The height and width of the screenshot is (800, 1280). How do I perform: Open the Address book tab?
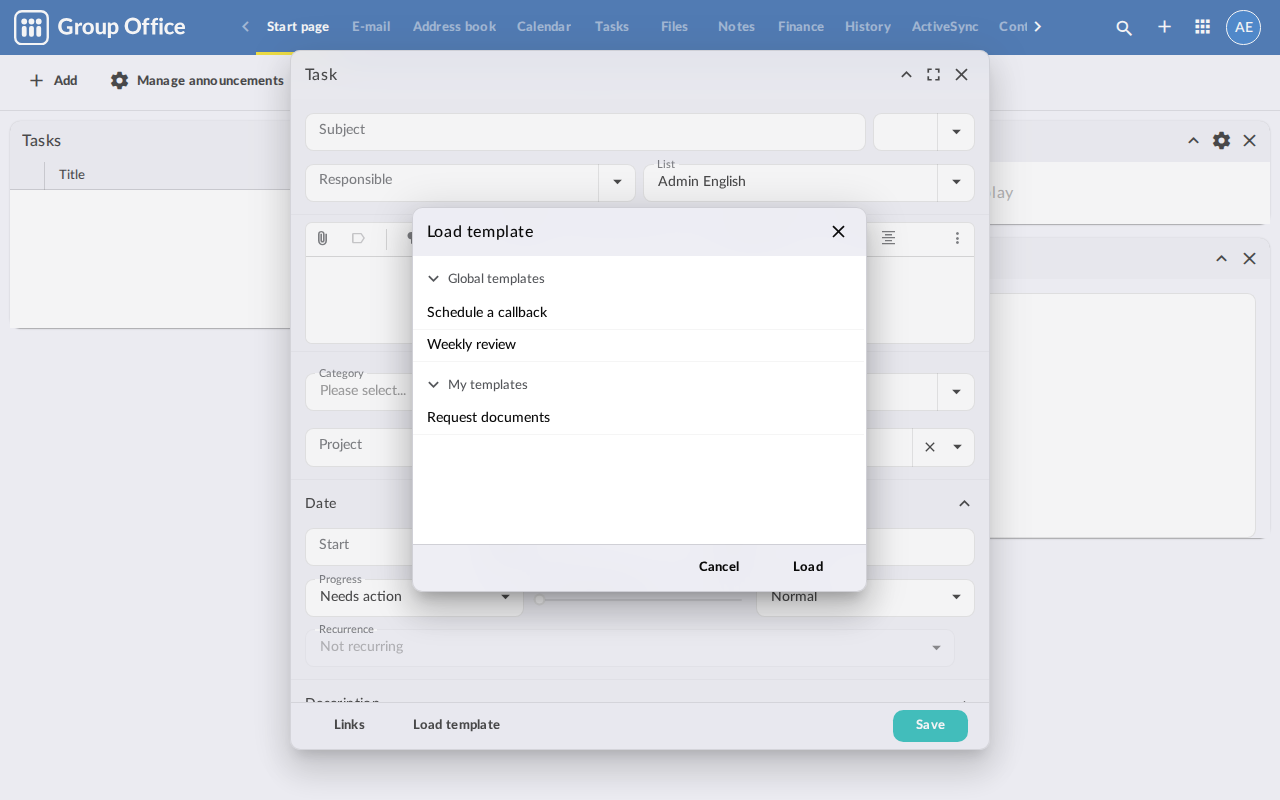[x=454, y=27]
